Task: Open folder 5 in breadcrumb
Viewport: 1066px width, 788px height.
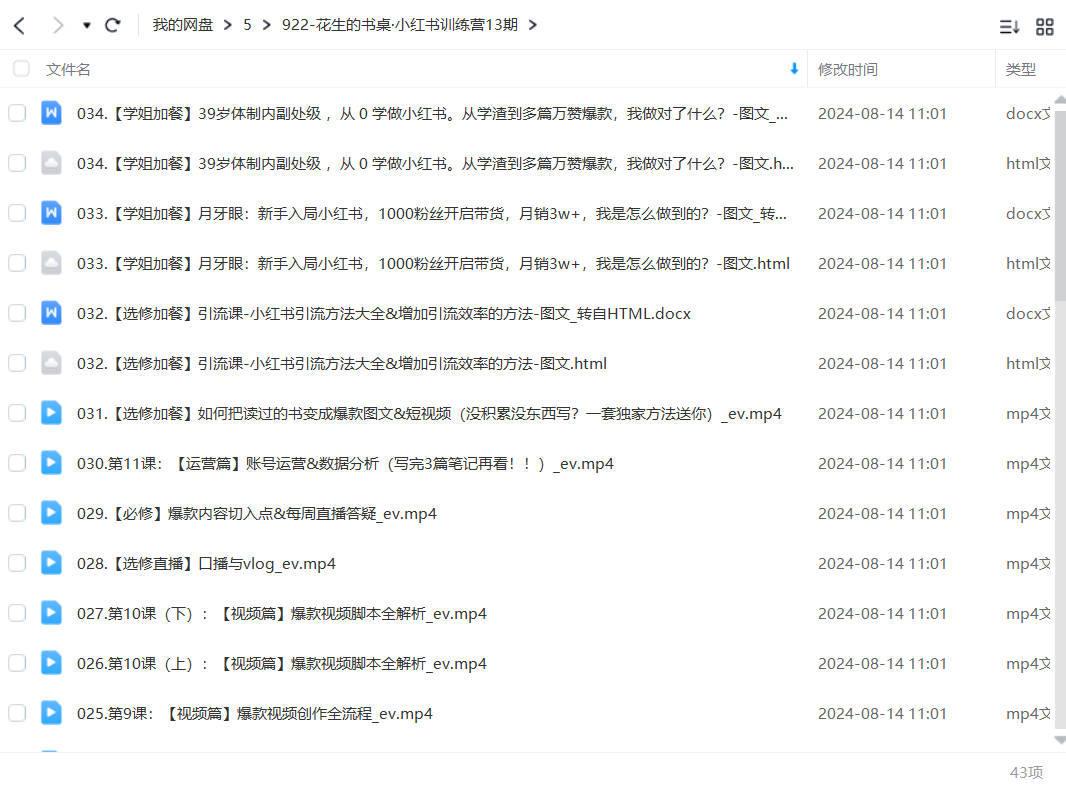Action: [x=247, y=25]
